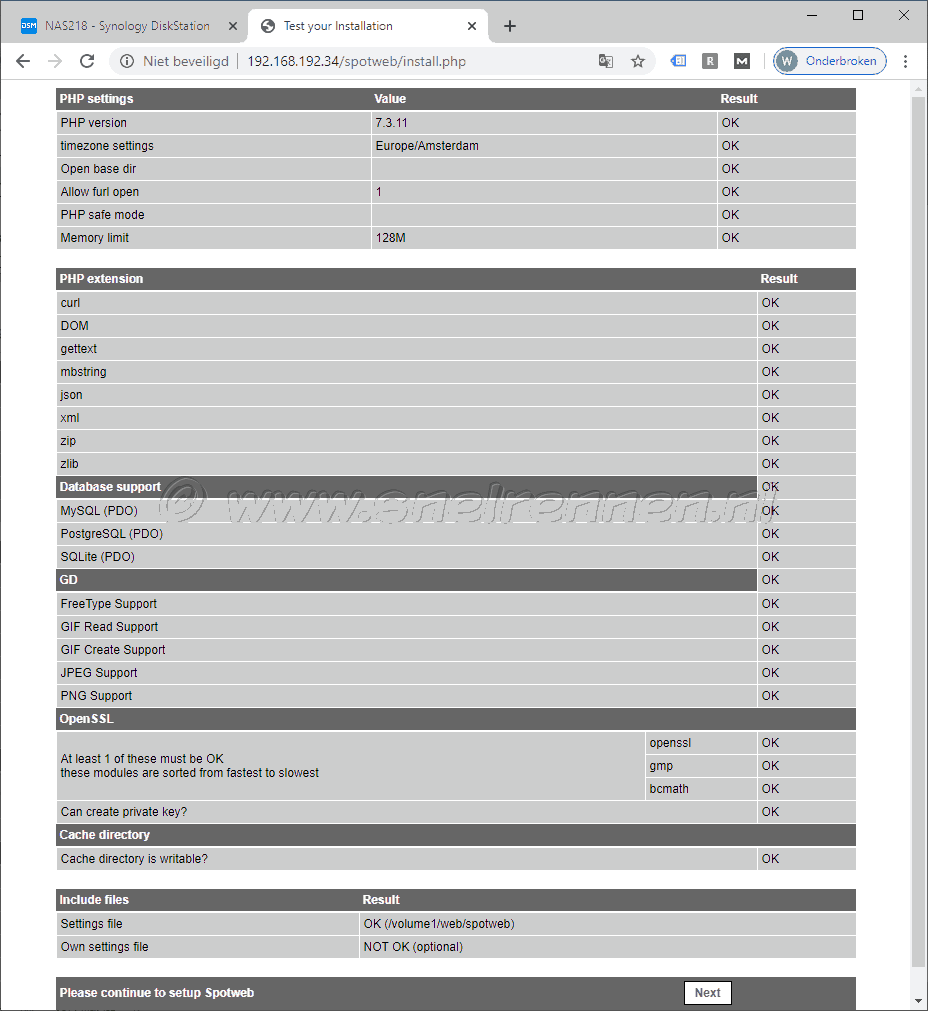
Task: Click the PHP safe mode label
Action: [x=102, y=215]
